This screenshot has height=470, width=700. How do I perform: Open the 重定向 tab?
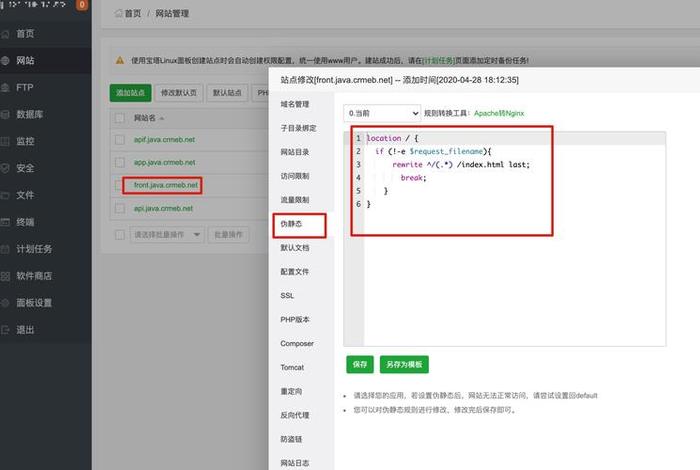click(291, 391)
